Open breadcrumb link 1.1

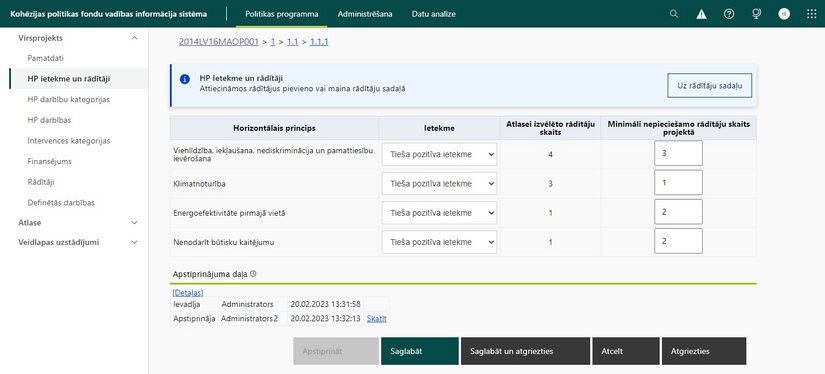[293, 42]
